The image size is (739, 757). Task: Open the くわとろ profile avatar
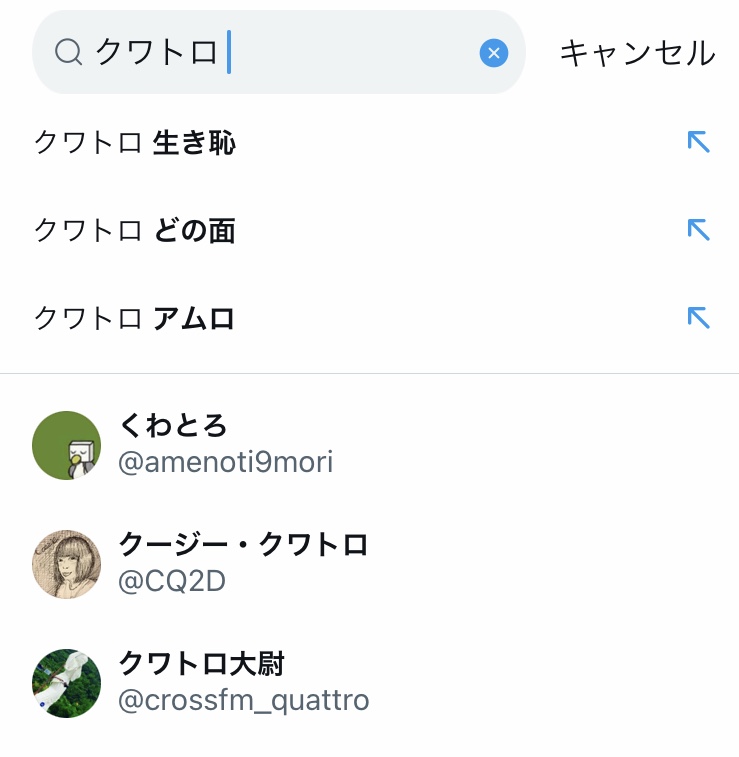(x=67, y=445)
